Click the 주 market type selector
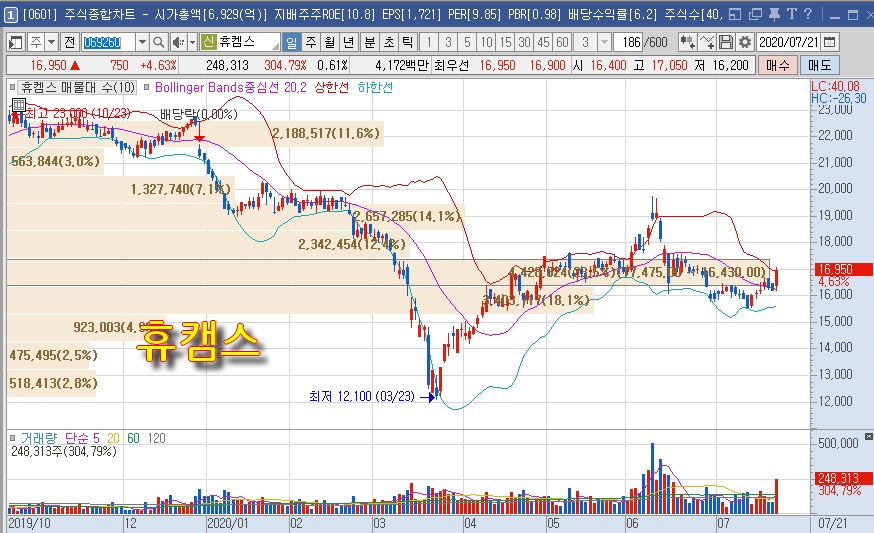The width and height of the screenshot is (874, 533). pos(36,42)
